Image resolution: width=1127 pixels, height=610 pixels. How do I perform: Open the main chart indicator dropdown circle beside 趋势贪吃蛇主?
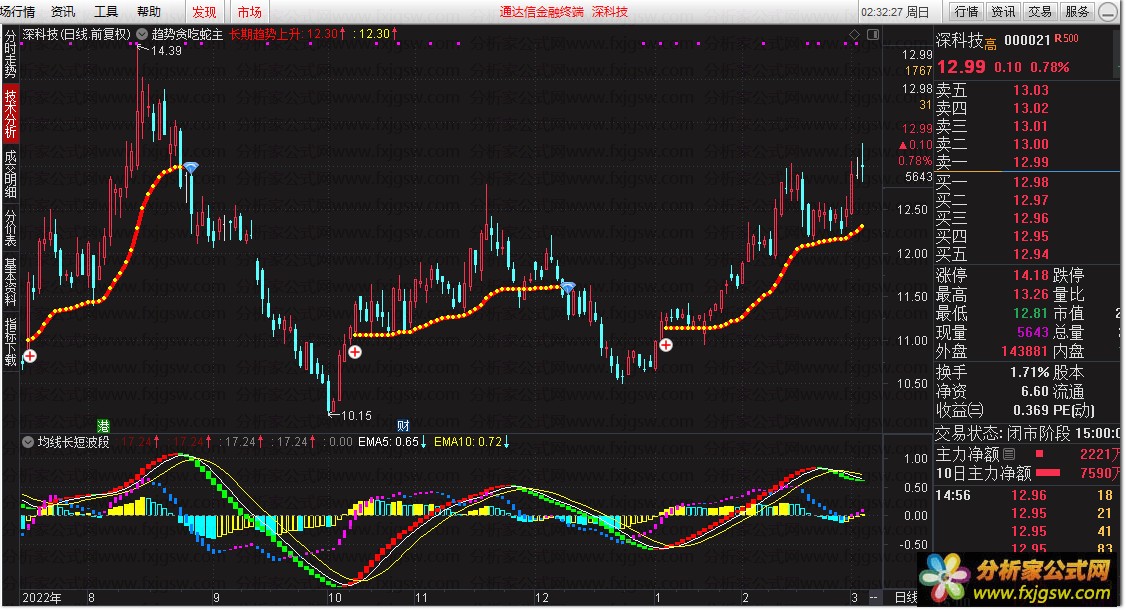point(142,34)
